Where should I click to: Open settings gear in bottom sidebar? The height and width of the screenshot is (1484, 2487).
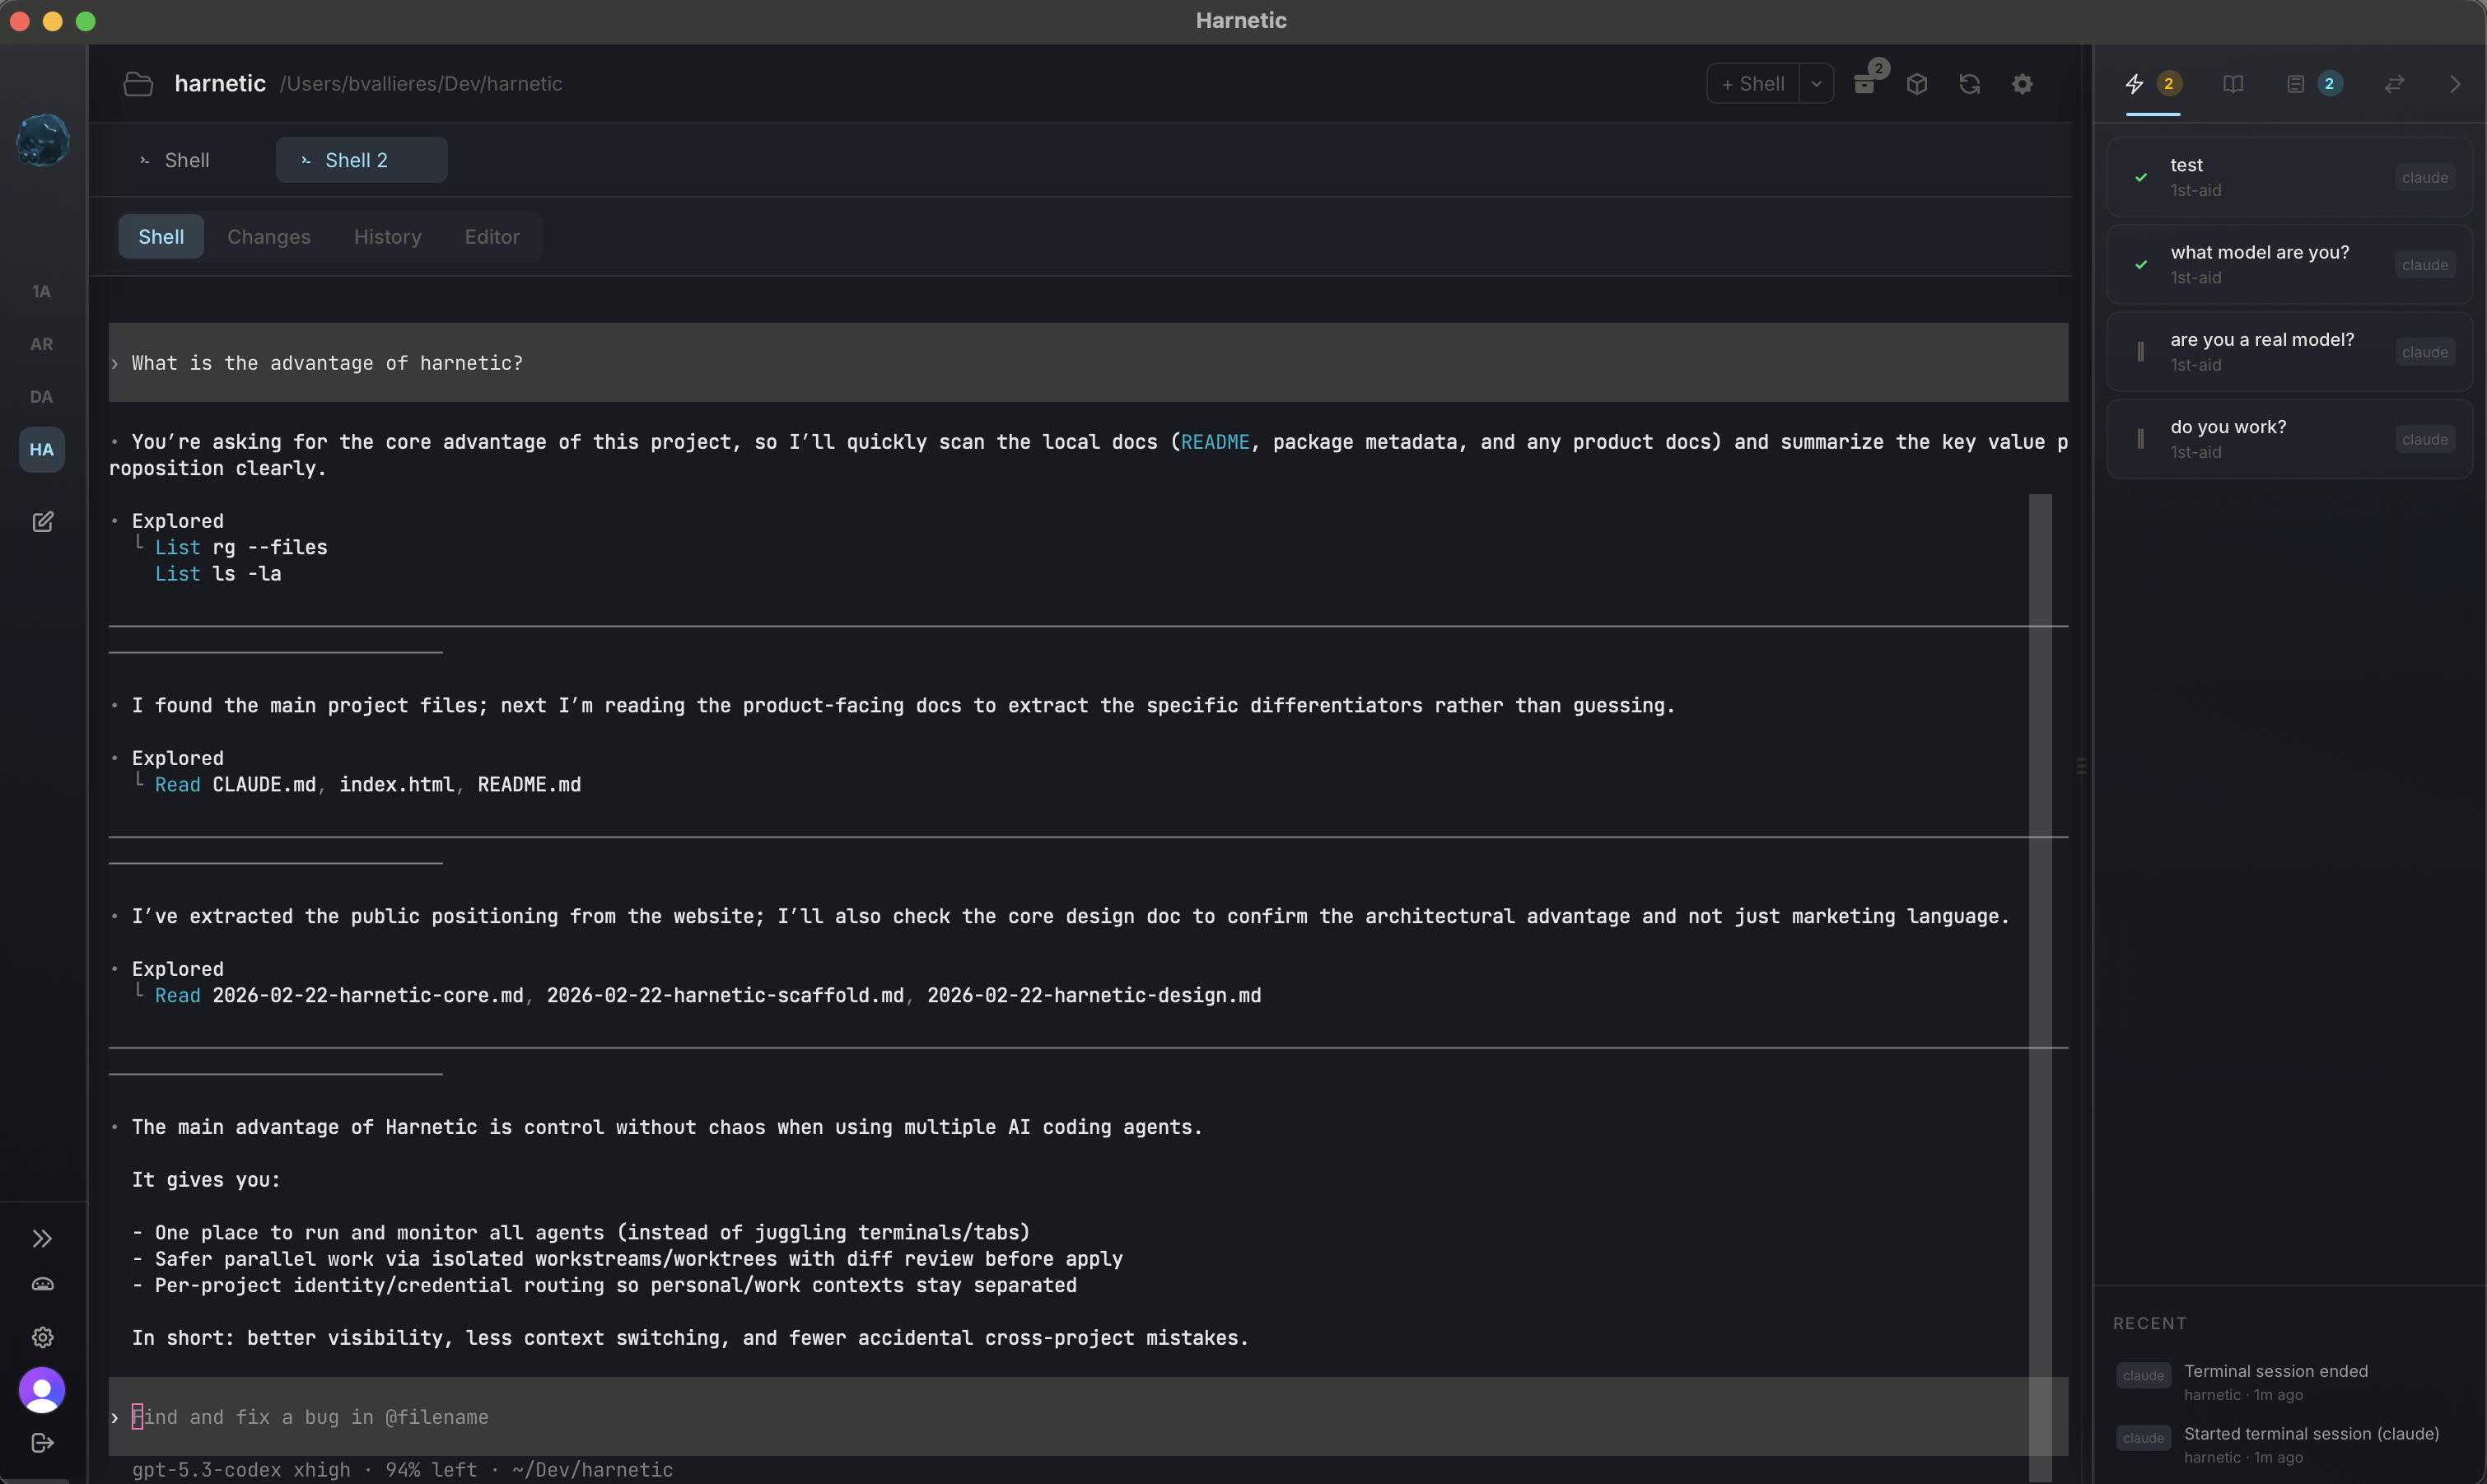pyautogui.click(x=42, y=1338)
